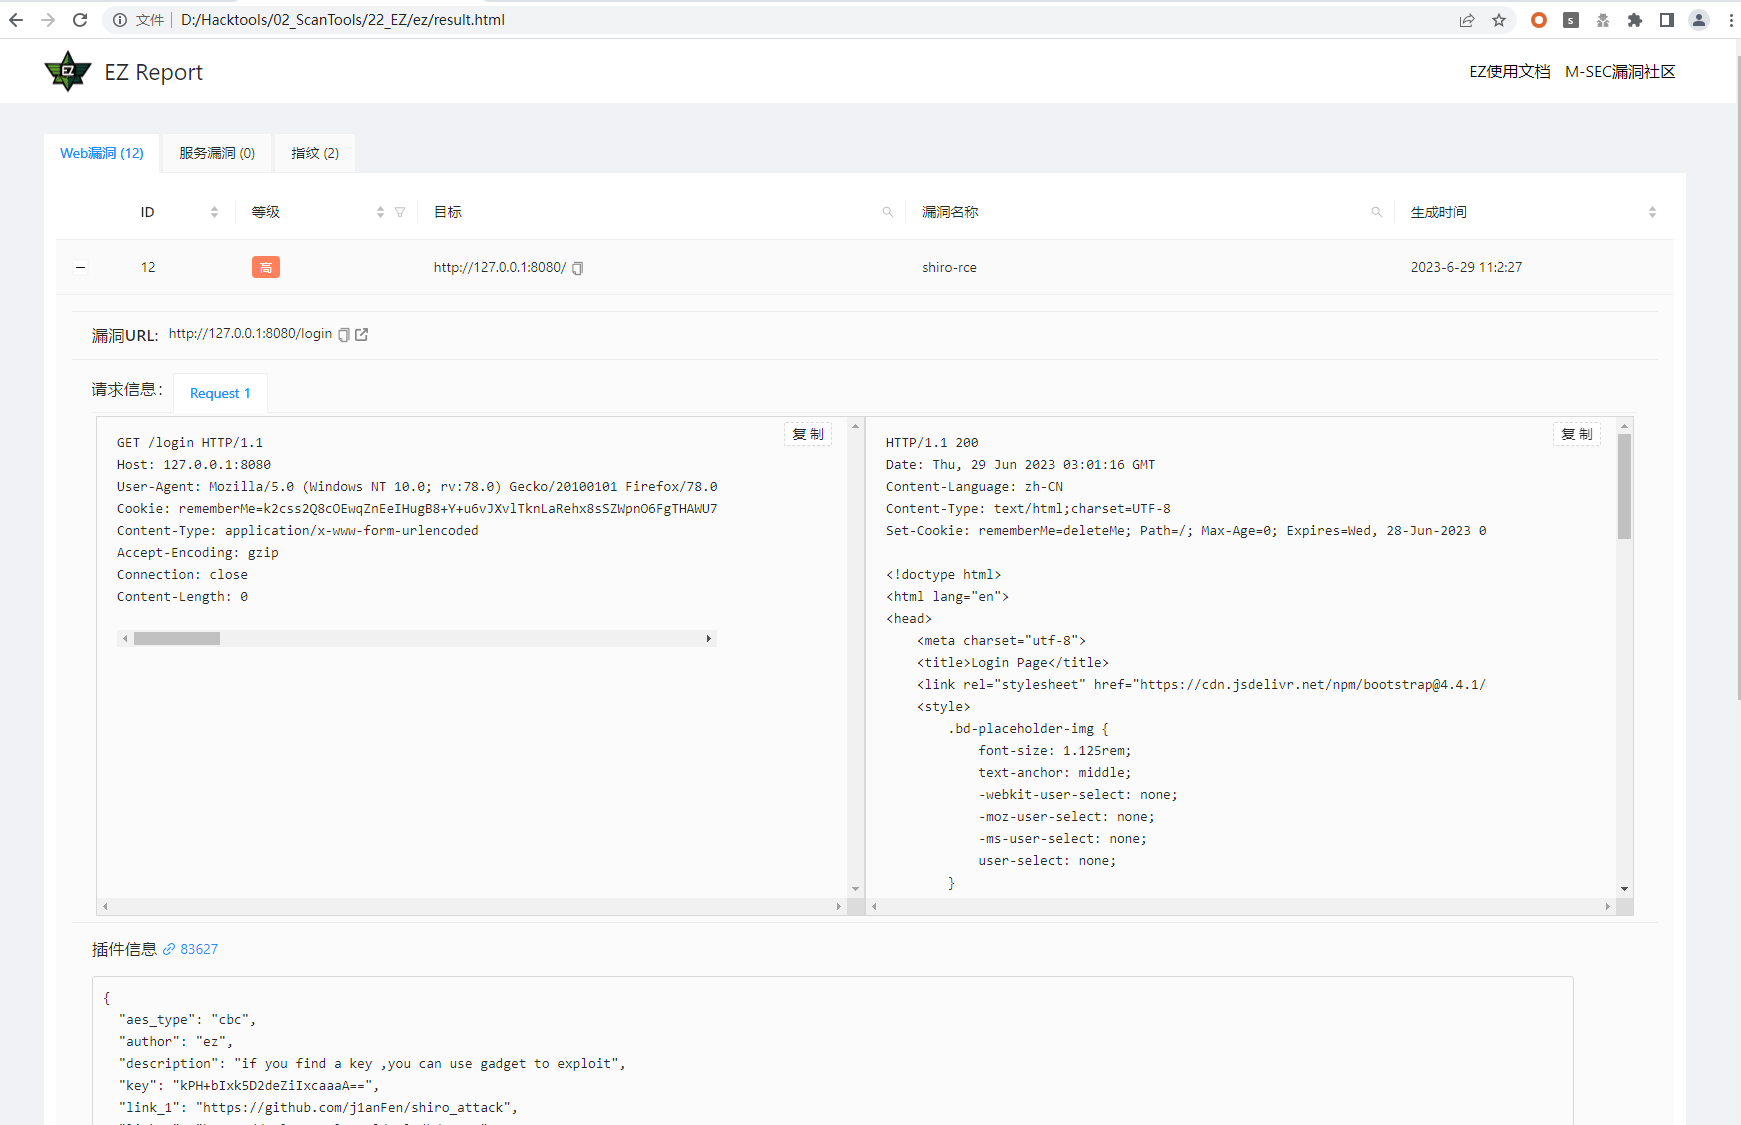Image resolution: width=1741 pixels, height=1125 pixels.
Task: Click the 漏洞名称 column header
Action: click(950, 212)
